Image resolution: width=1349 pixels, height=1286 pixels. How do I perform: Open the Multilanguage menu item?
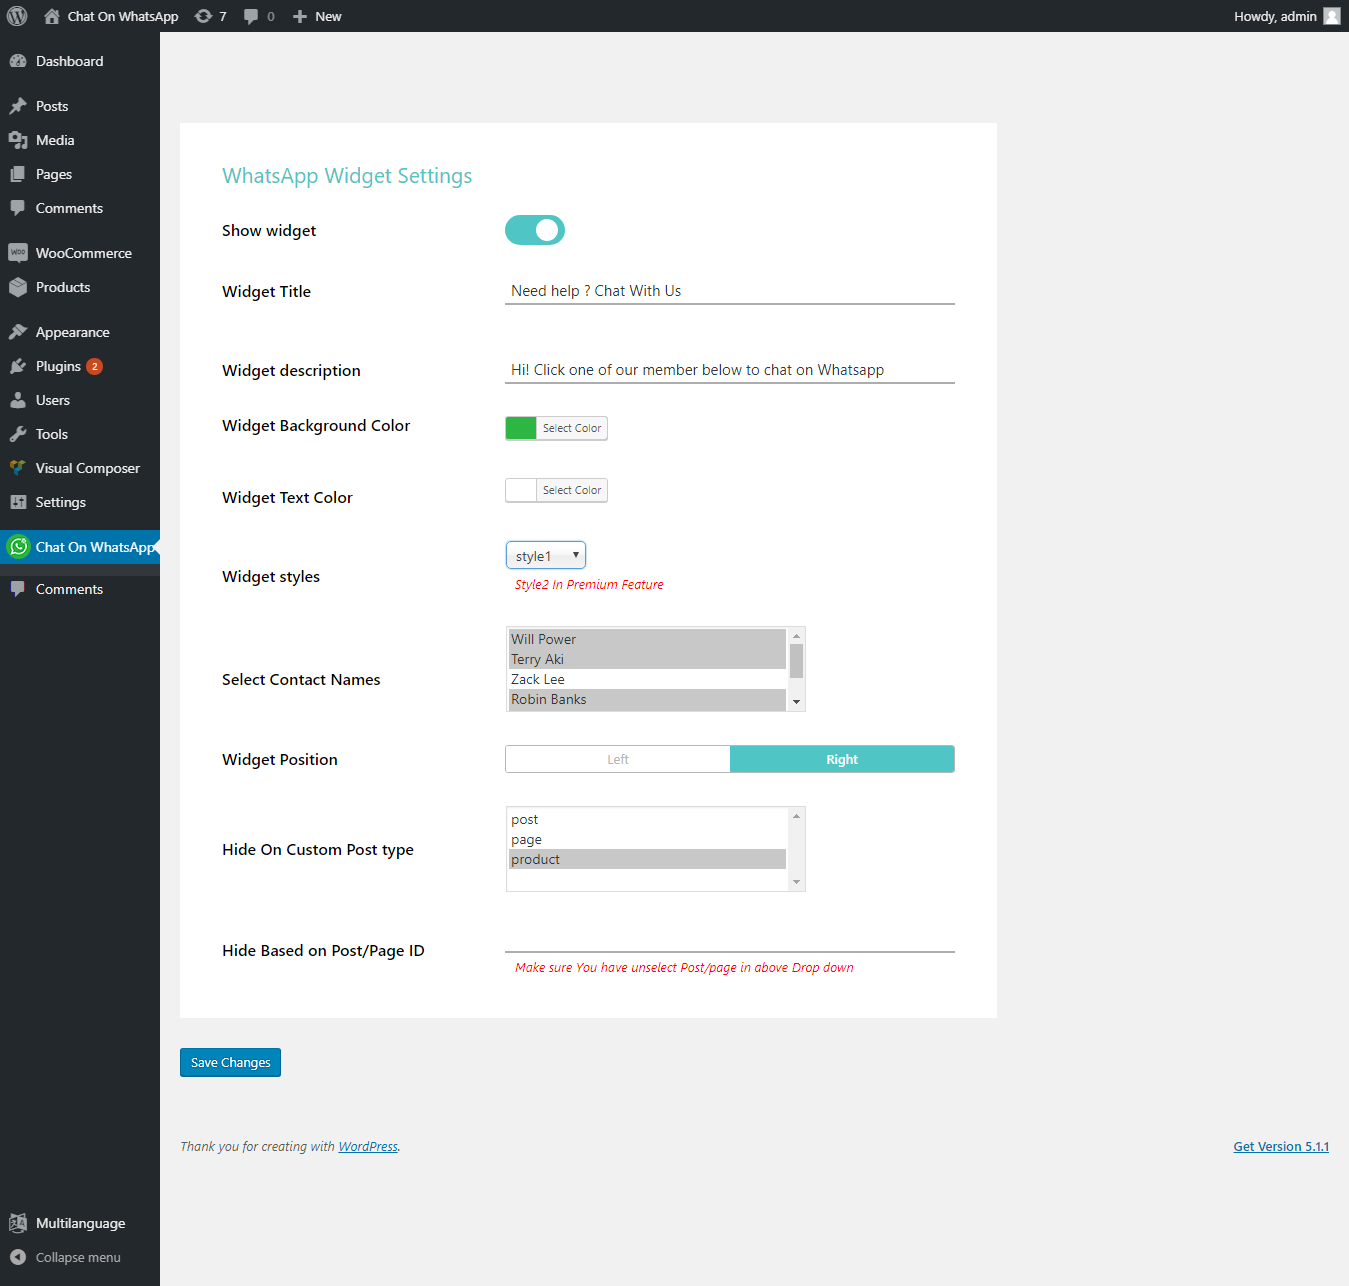80,1223
